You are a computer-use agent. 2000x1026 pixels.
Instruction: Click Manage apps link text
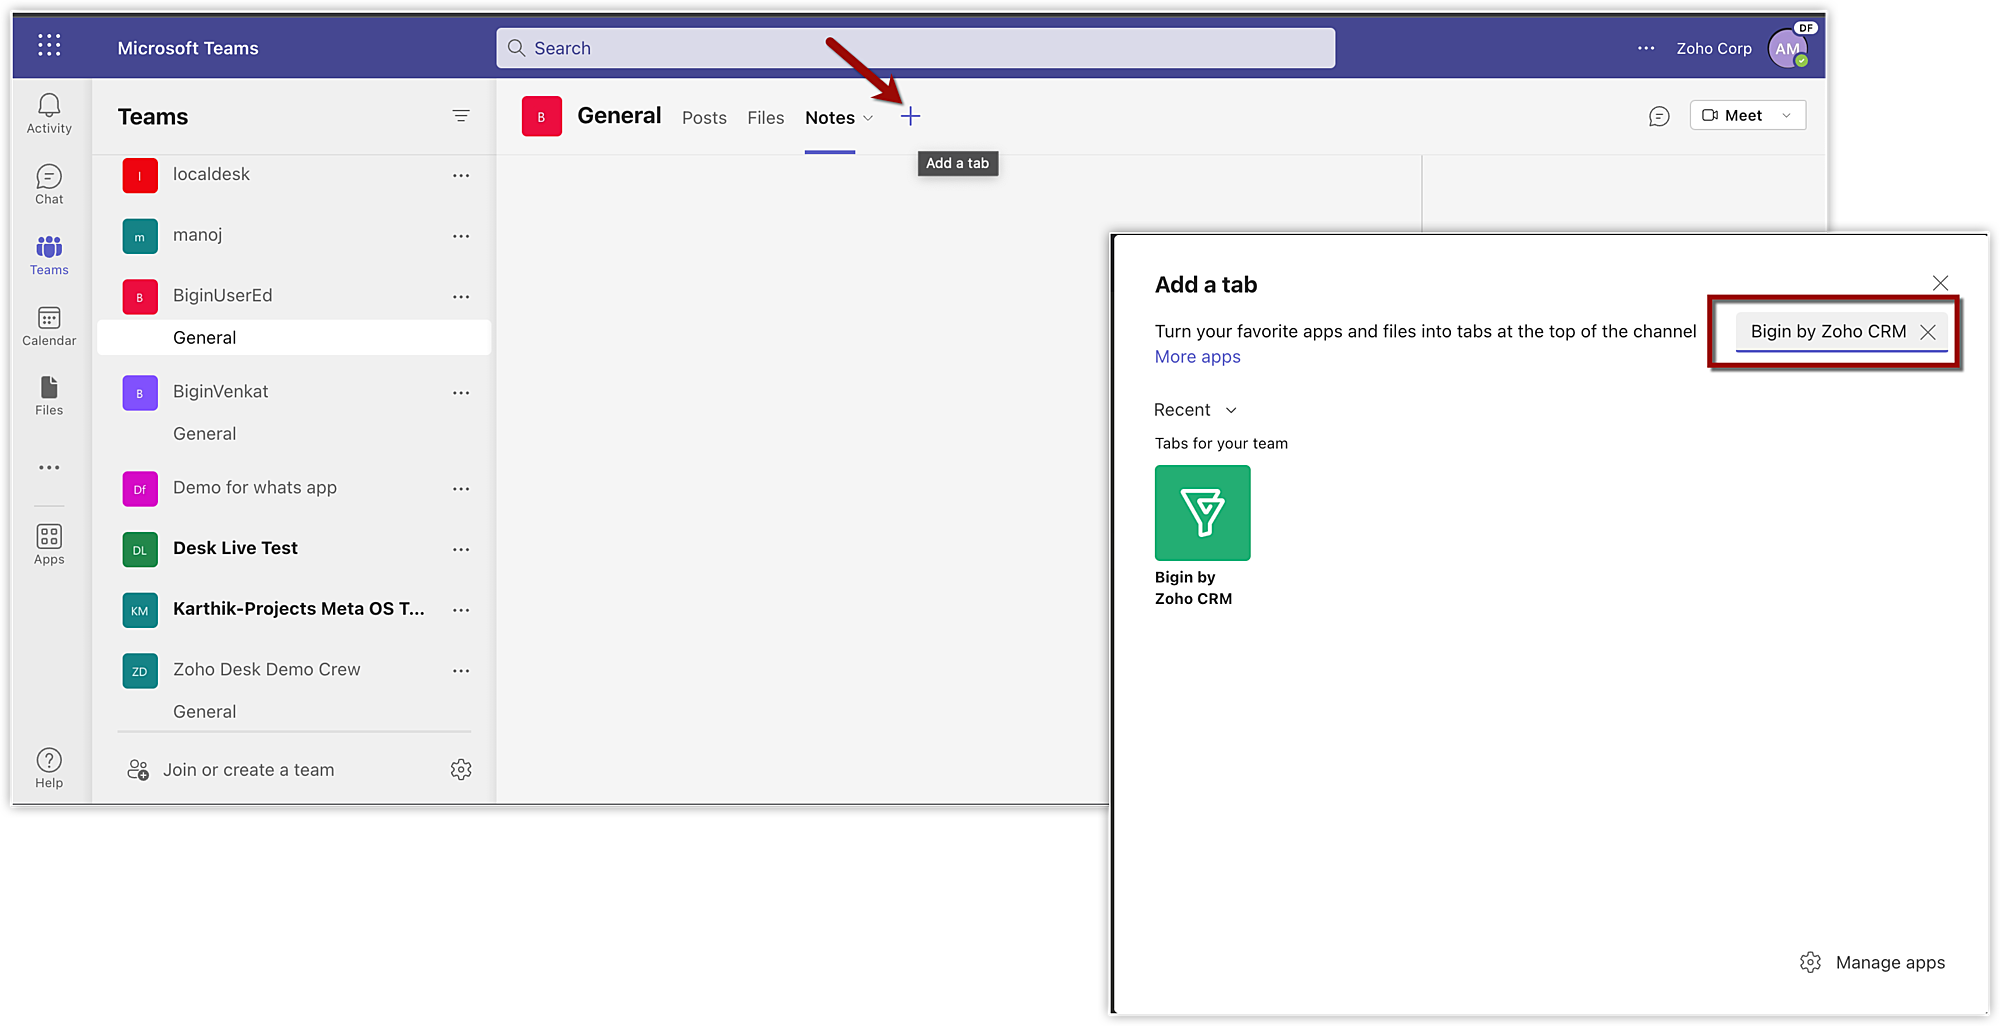click(1890, 962)
